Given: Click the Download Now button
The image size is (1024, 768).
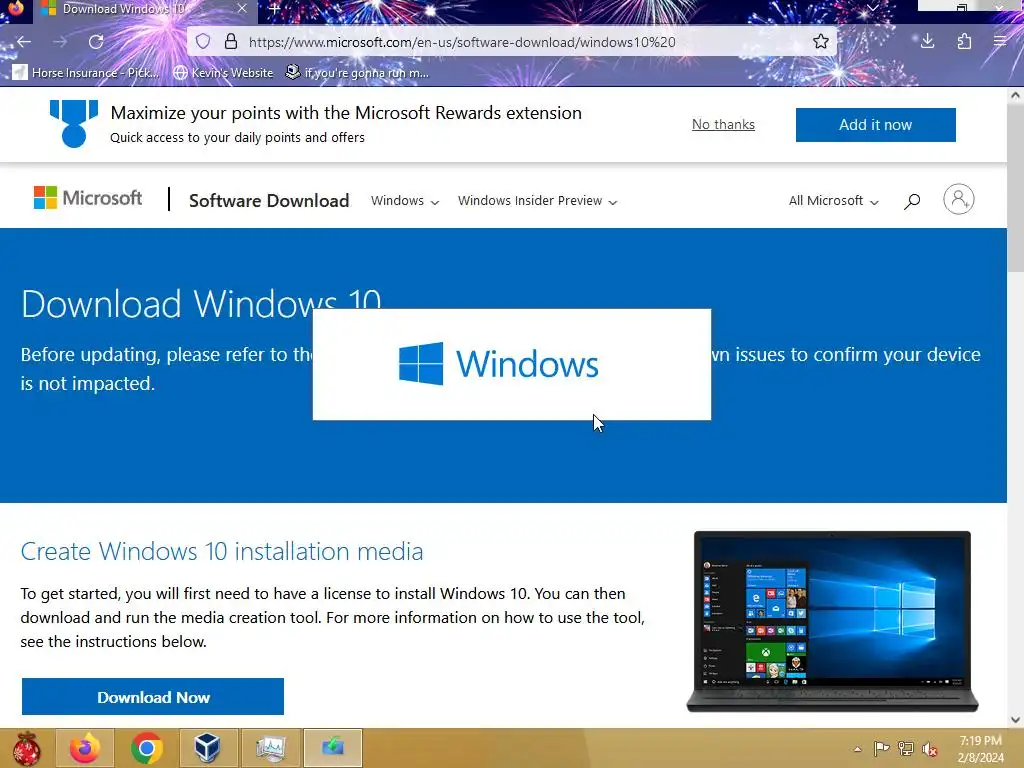Looking at the screenshot, I should coord(153,697).
